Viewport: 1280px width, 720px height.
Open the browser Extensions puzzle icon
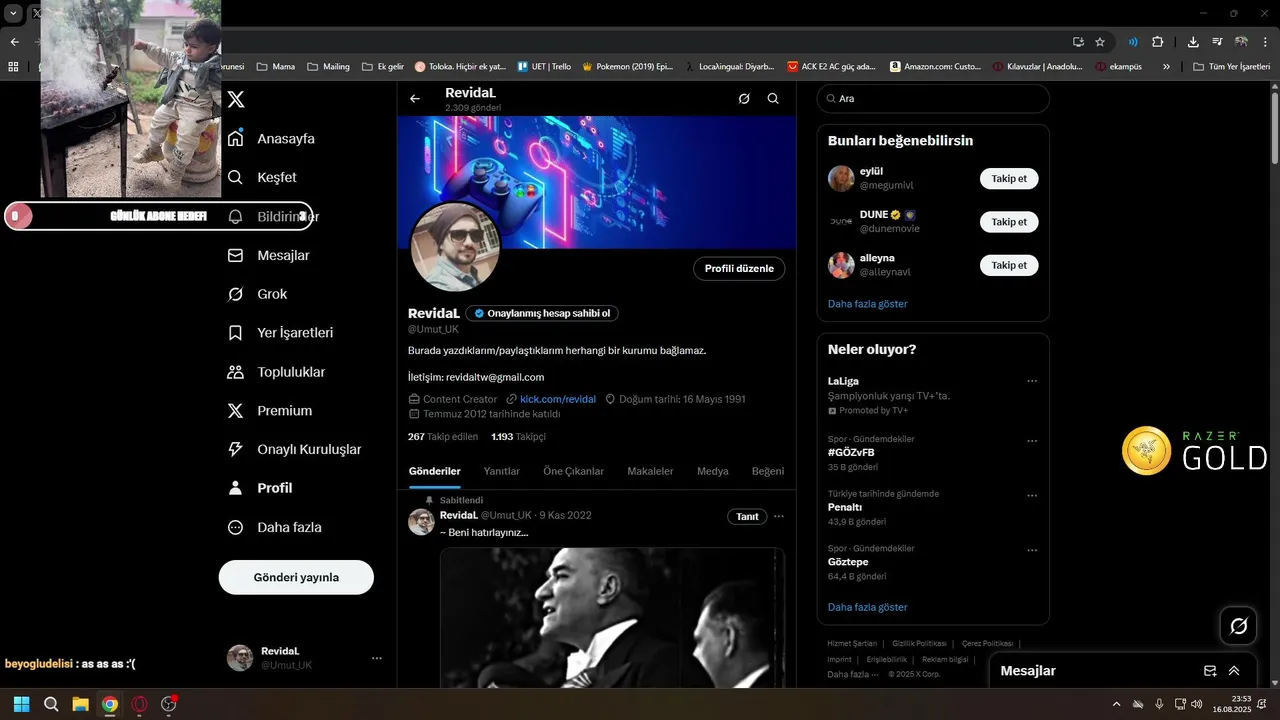tap(1158, 42)
